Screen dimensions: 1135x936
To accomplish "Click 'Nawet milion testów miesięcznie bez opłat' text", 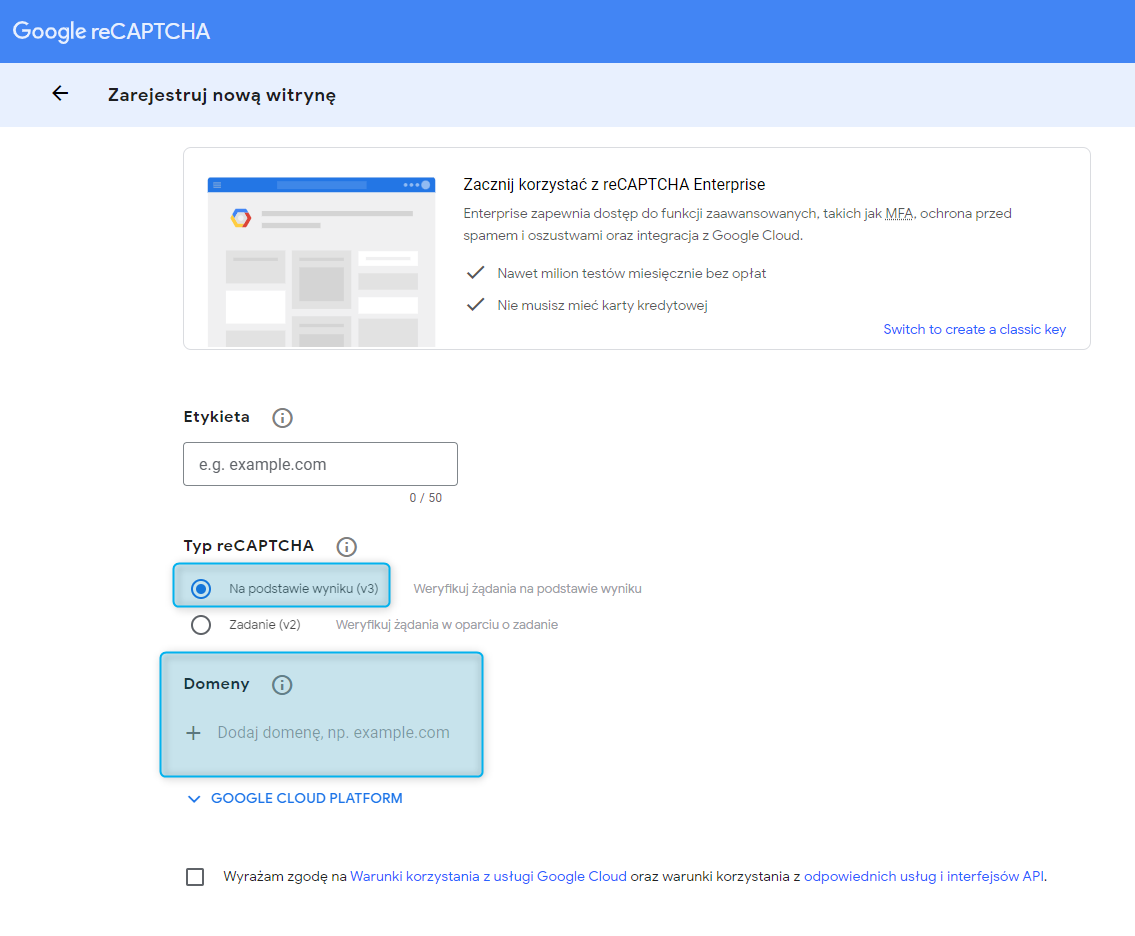I will pos(631,274).
